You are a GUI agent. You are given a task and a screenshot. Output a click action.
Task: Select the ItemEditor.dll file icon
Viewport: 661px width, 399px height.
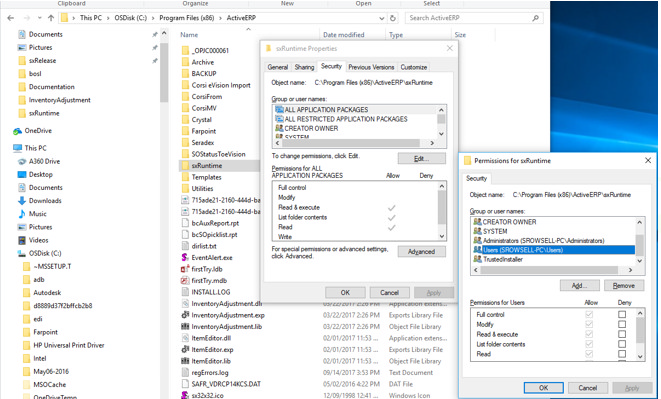(185, 338)
